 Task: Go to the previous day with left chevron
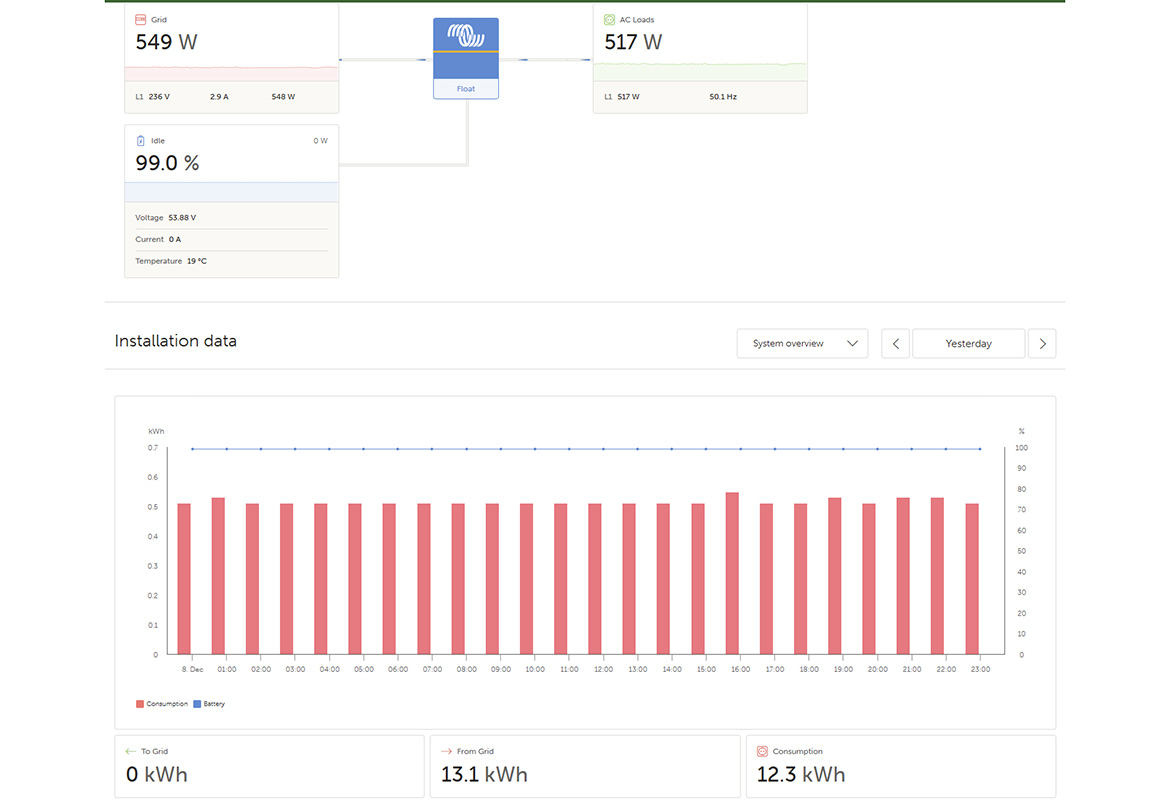click(x=895, y=343)
